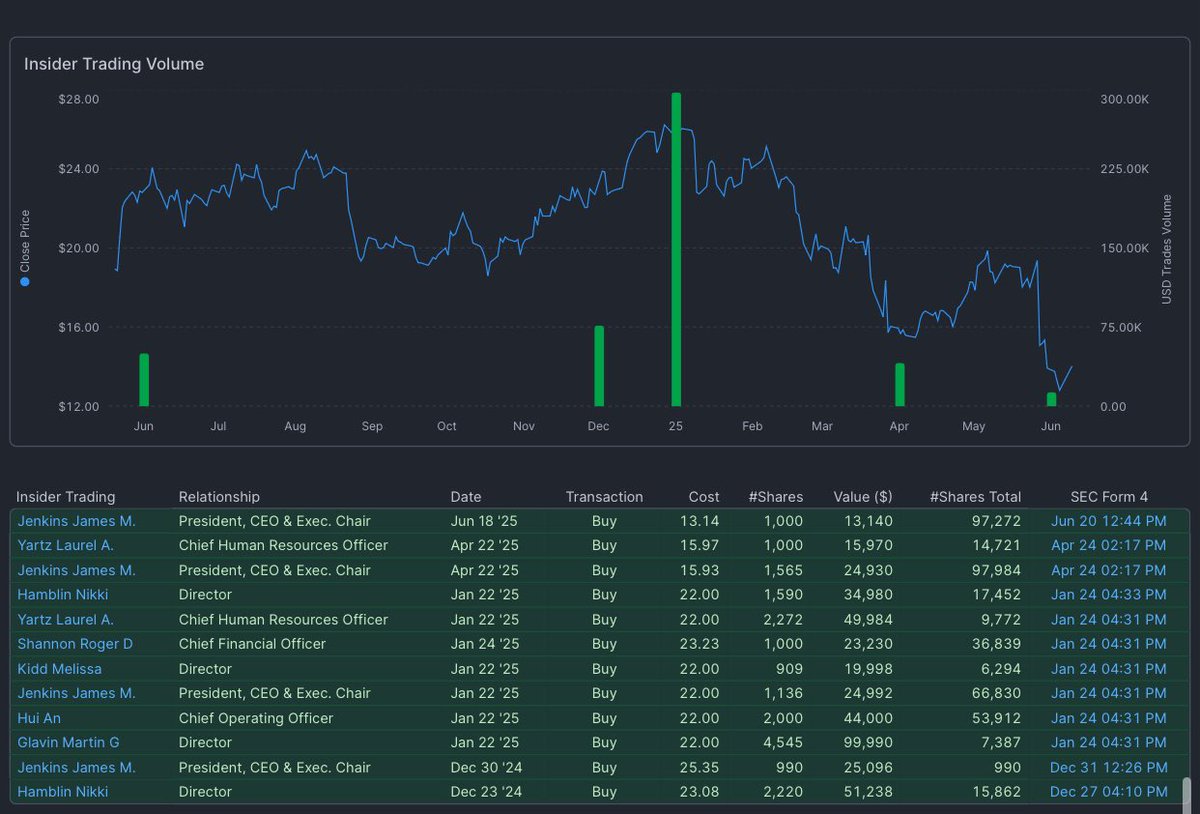The height and width of the screenshot is (814, 1200).
Task: Click the green June 2024 volume bar
Action: (144, 380)
